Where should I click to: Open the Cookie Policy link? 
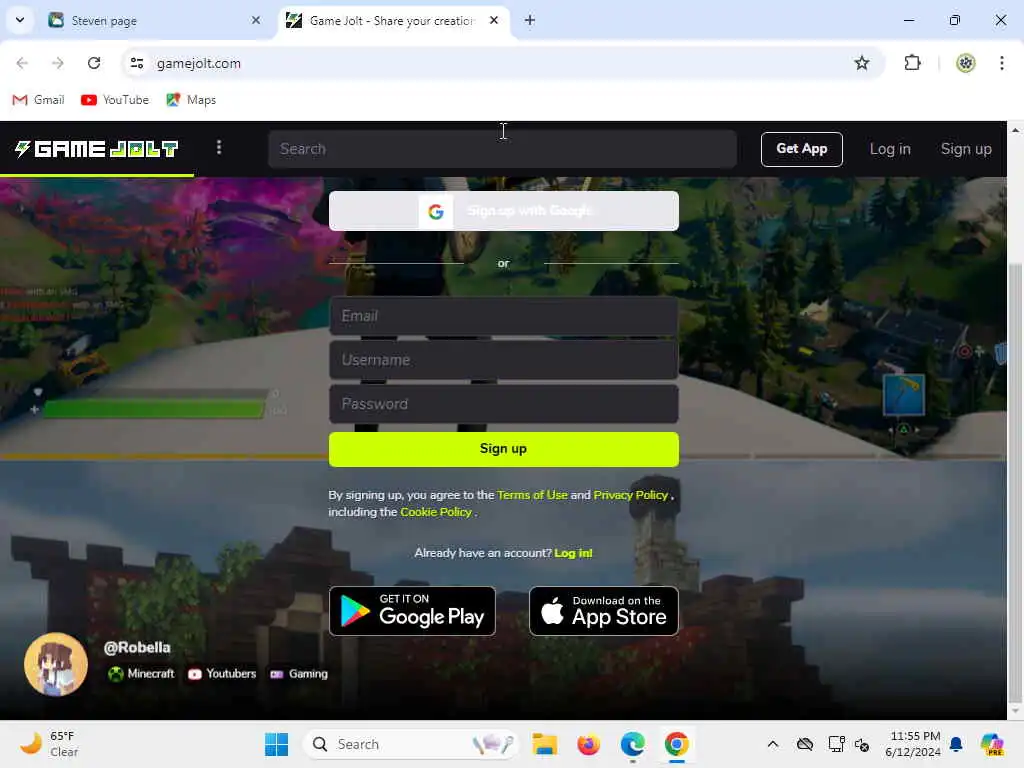point(436,512)
